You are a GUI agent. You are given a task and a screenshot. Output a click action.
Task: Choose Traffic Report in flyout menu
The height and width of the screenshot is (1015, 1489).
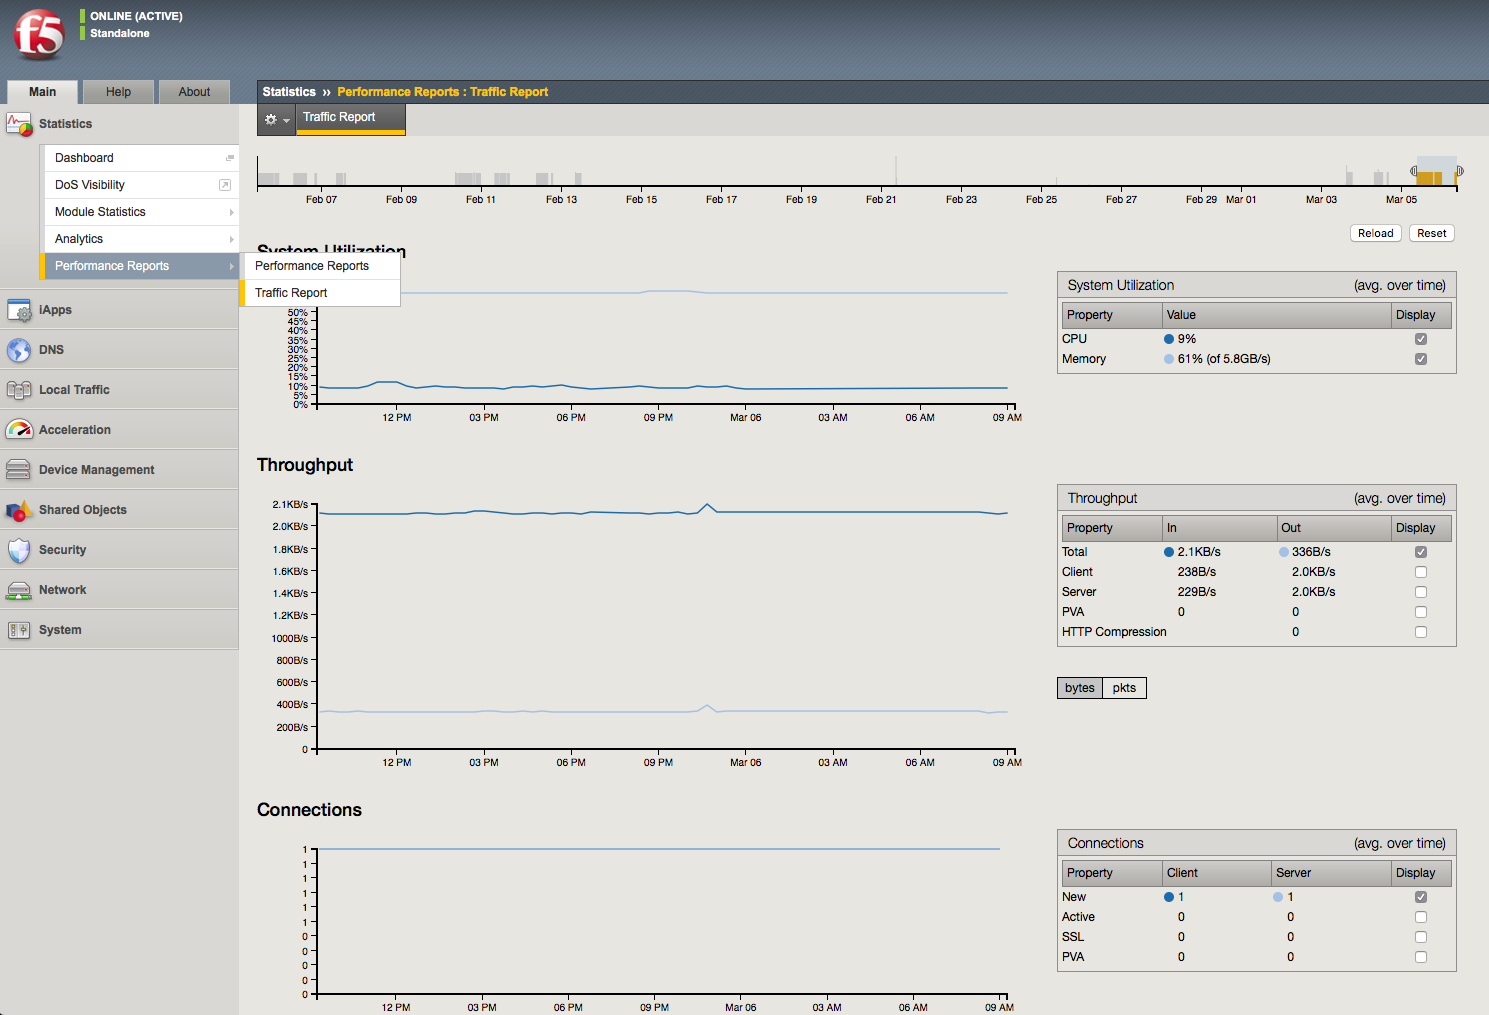coord(320,293)
